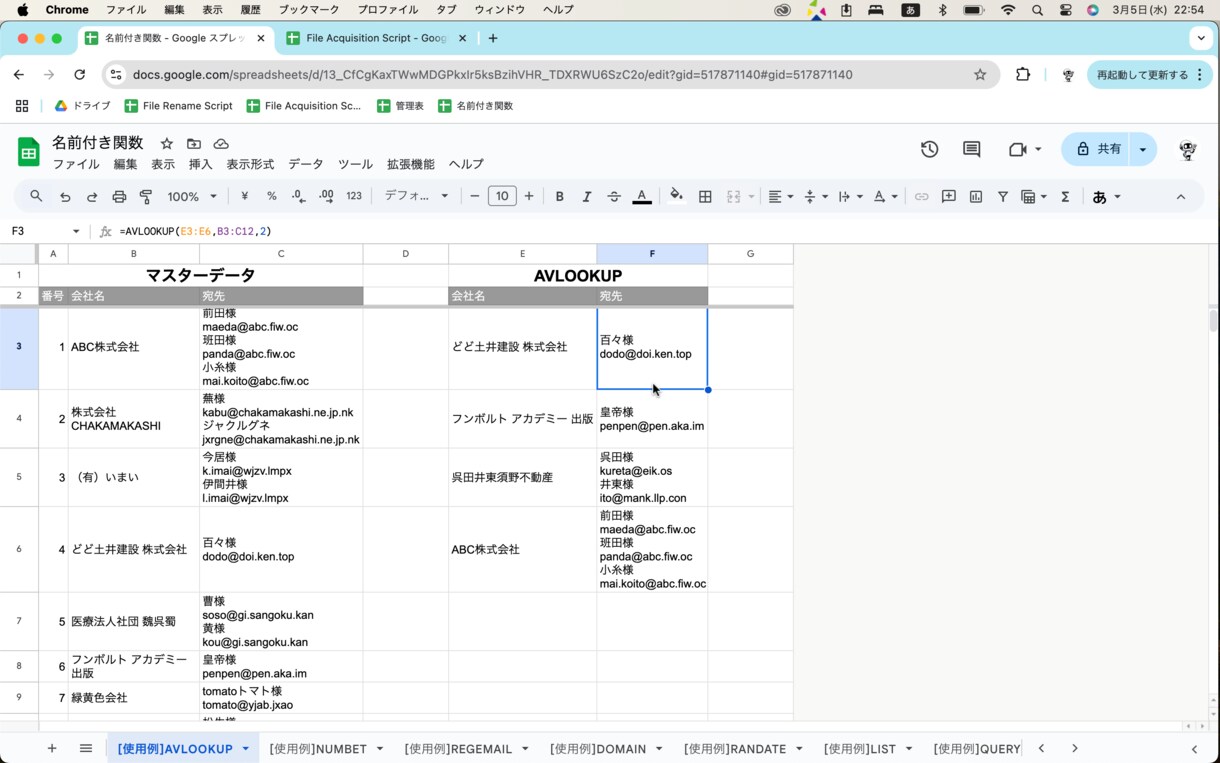Collapse the toolbar with the chevron
The image size is (1220, 763).
click(1181, 197)
